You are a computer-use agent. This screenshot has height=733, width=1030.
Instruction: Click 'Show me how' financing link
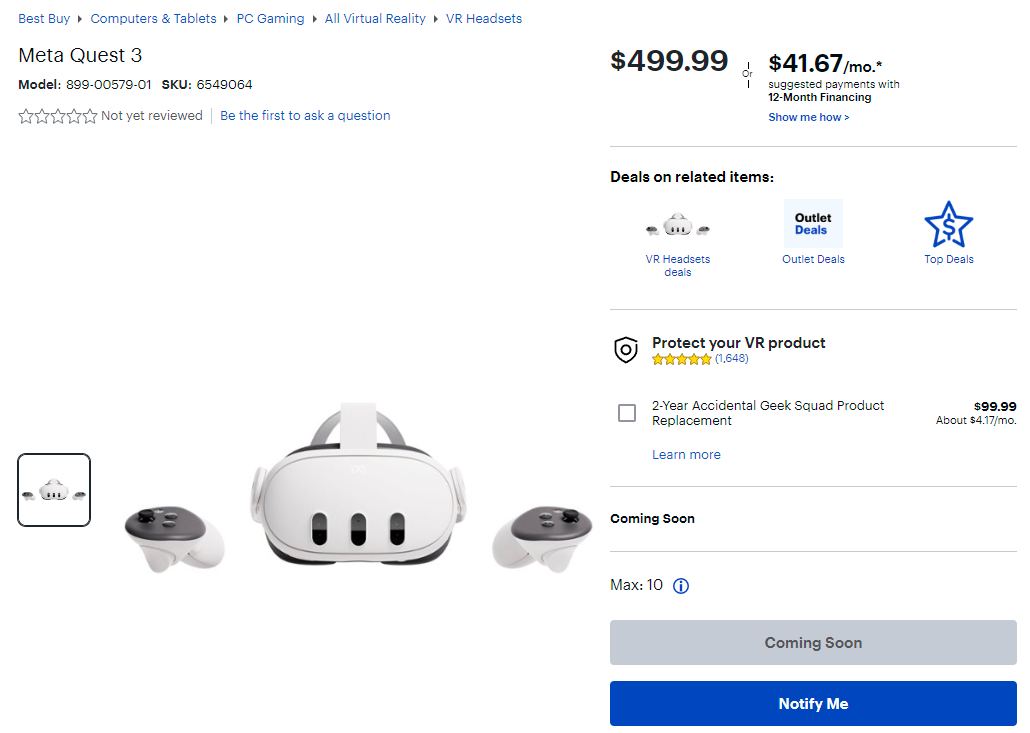[x=808, y=117]
